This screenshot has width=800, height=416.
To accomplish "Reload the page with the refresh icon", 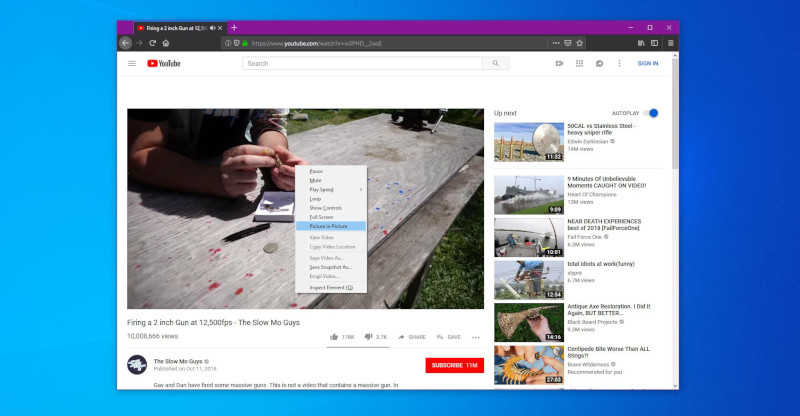I will coord(153,43).
